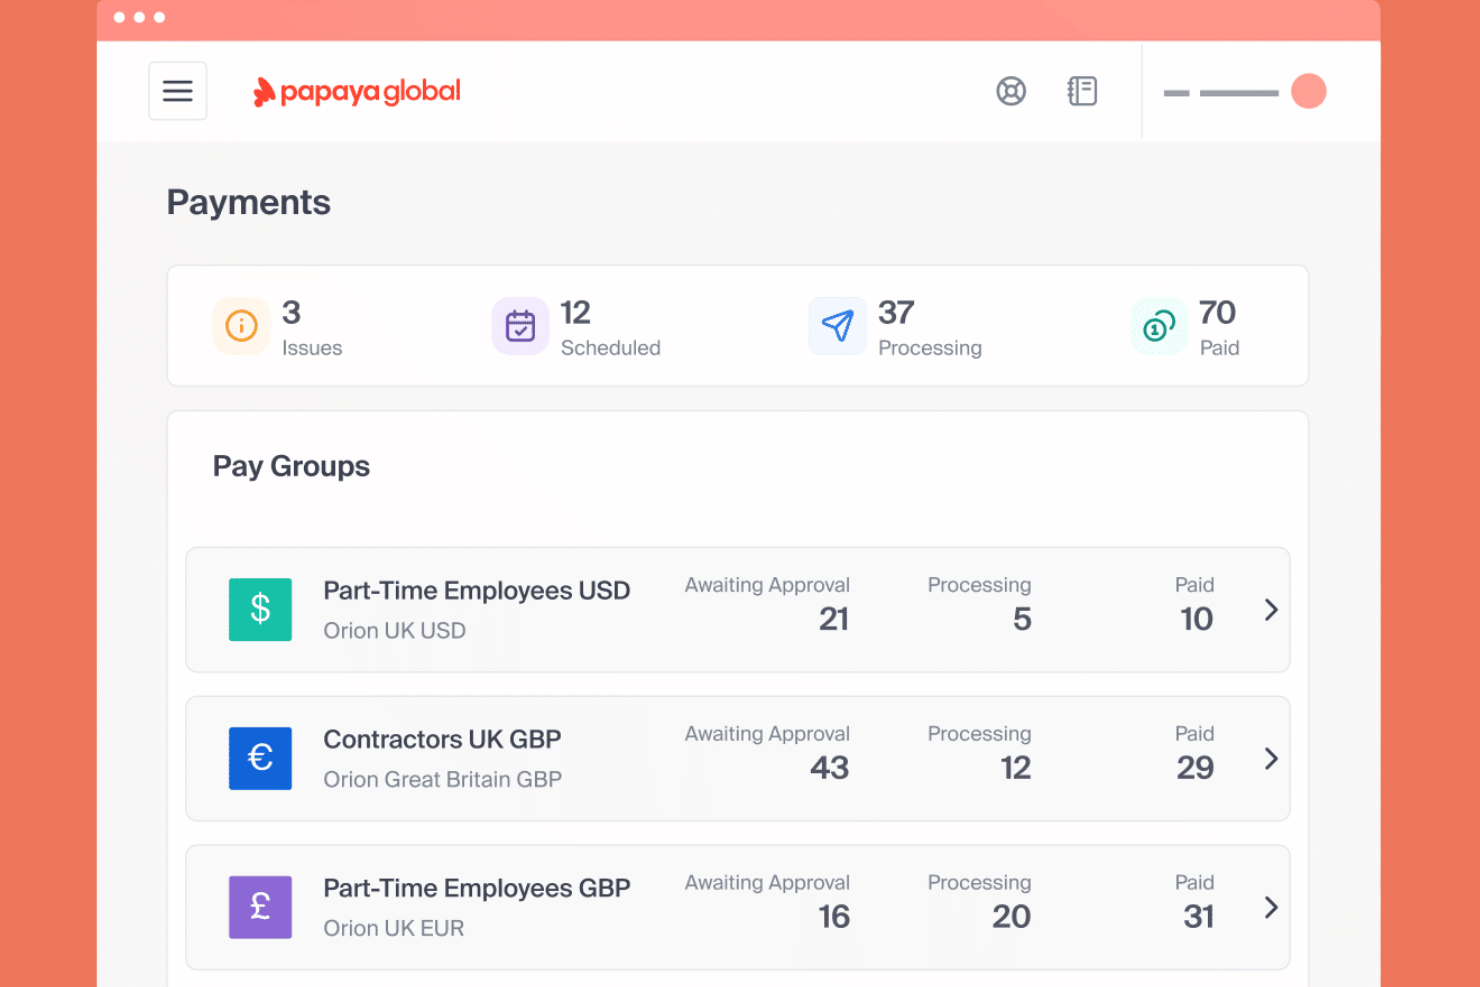Click the Paid coins icon
The image size is (1480, 987).
pyautogui.click(x=1158, y=326)
